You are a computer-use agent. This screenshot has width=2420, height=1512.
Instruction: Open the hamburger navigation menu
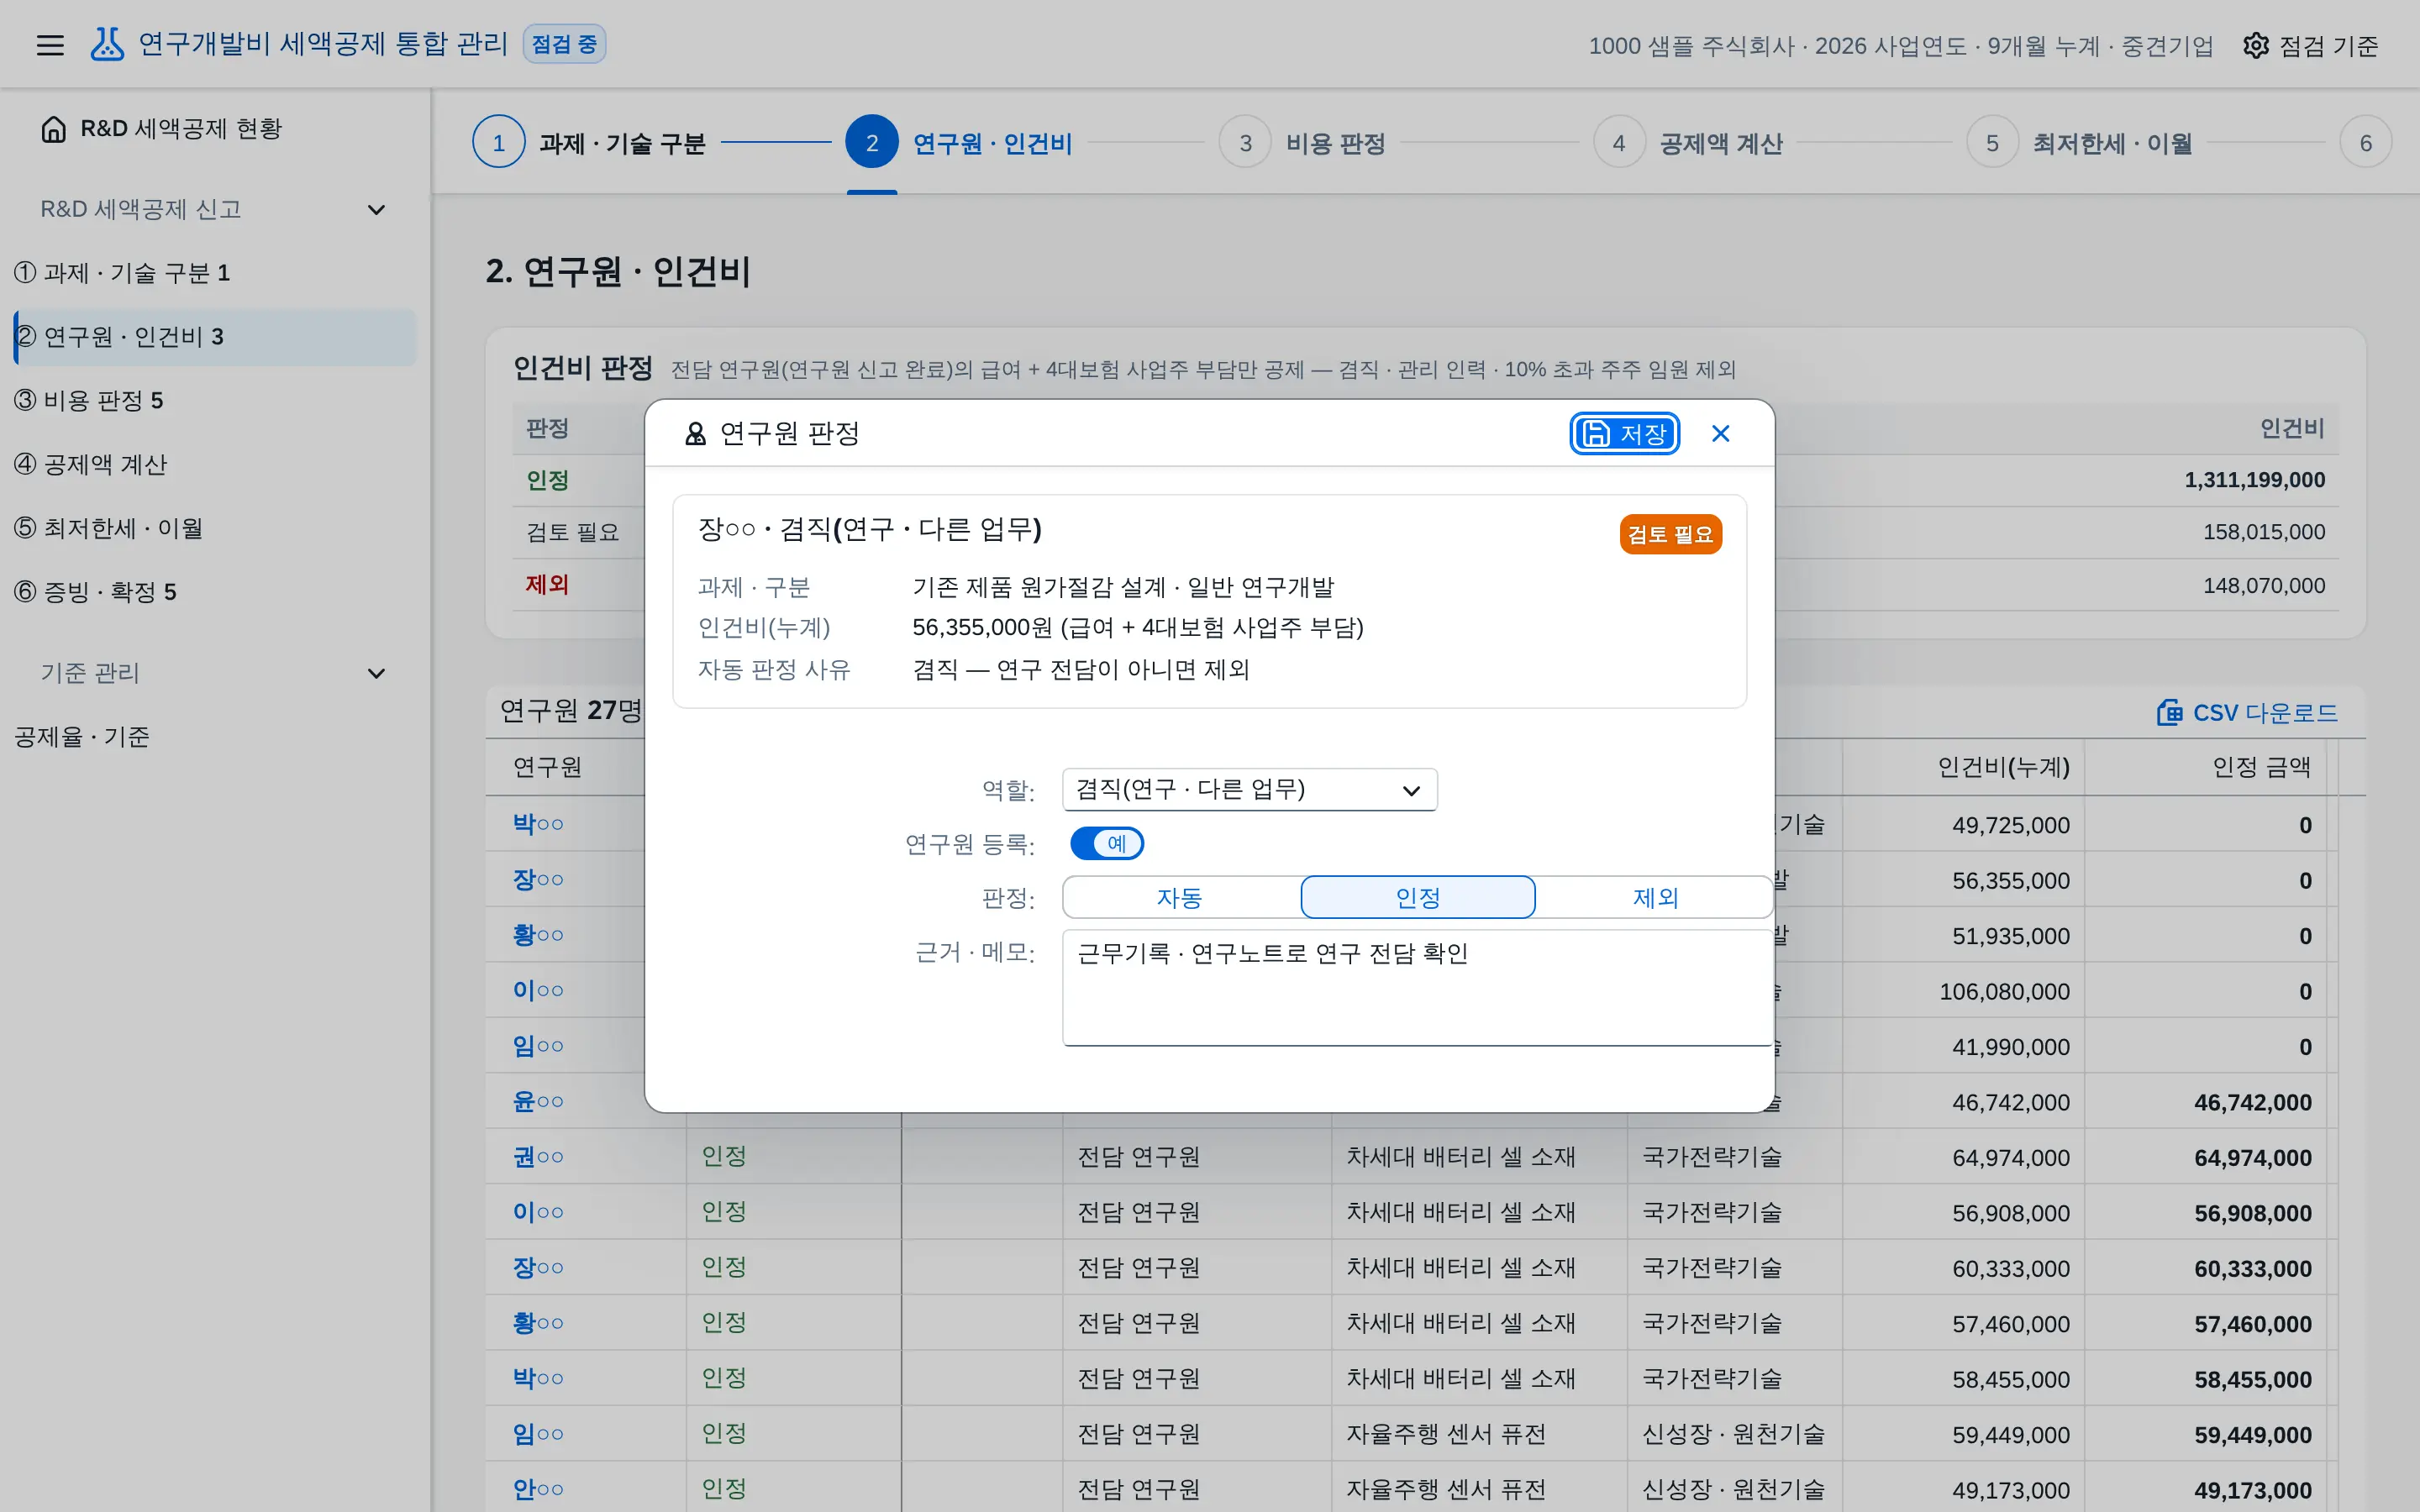pyautogui.click(x=50, y=45)
